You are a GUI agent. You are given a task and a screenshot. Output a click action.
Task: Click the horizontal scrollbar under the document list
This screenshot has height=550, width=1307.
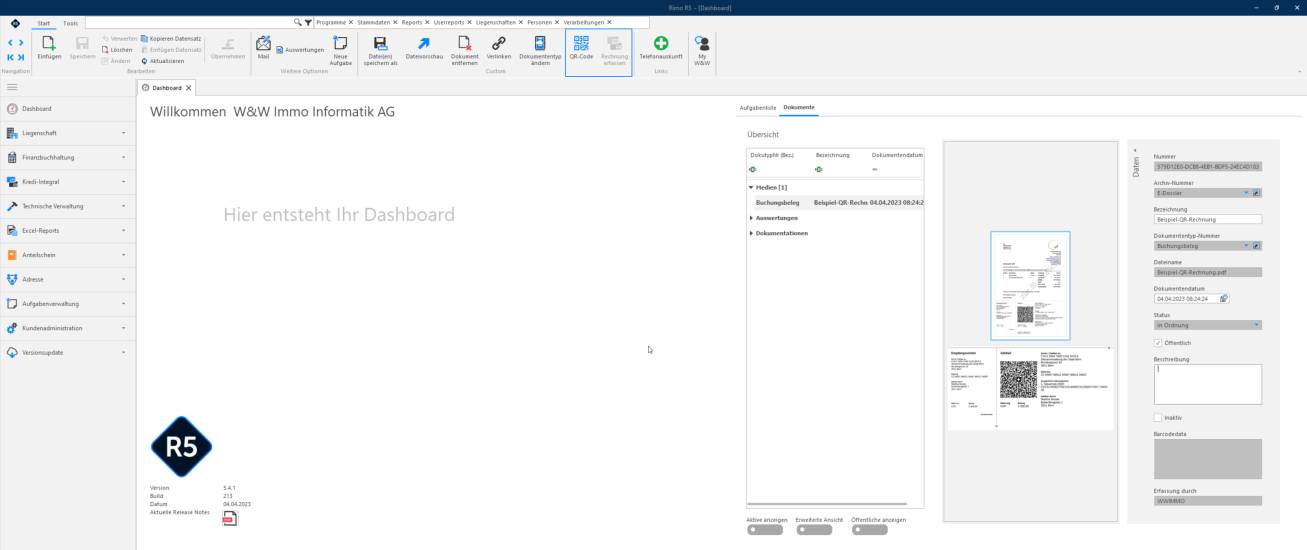(x=827, y=504)
